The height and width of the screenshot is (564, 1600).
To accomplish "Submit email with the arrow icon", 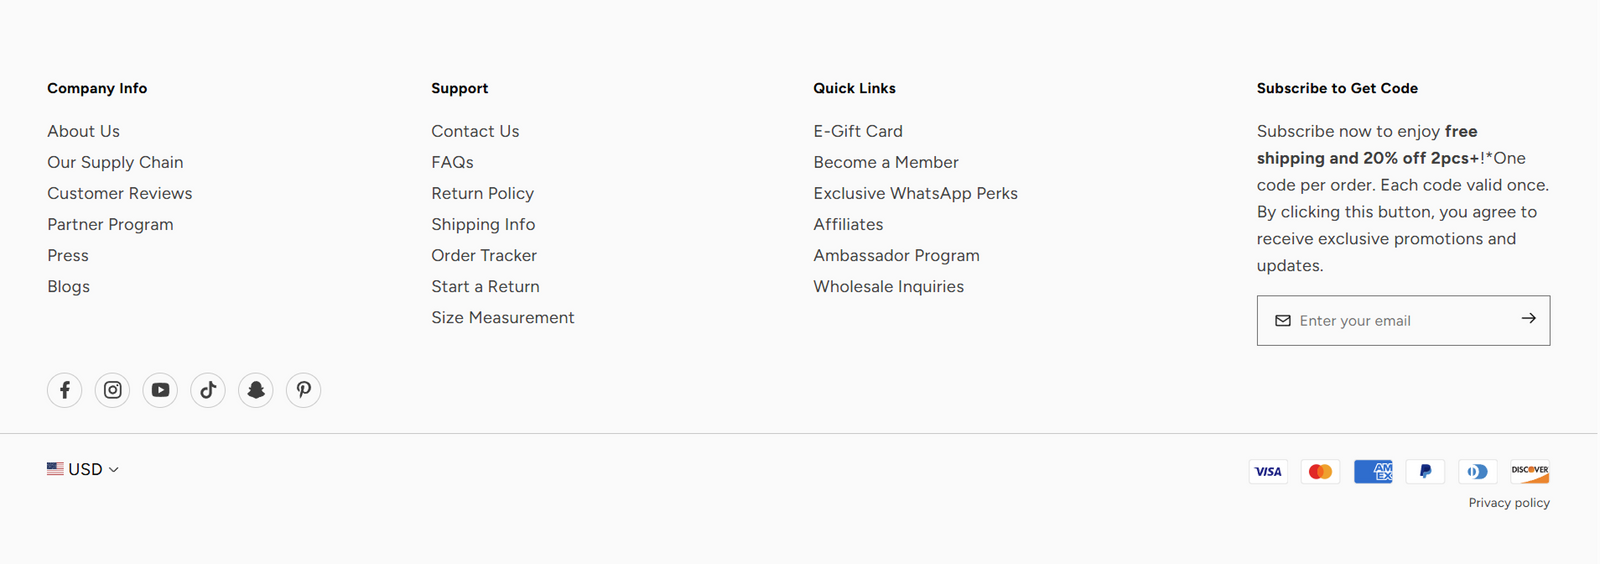I will (1528, 319).
